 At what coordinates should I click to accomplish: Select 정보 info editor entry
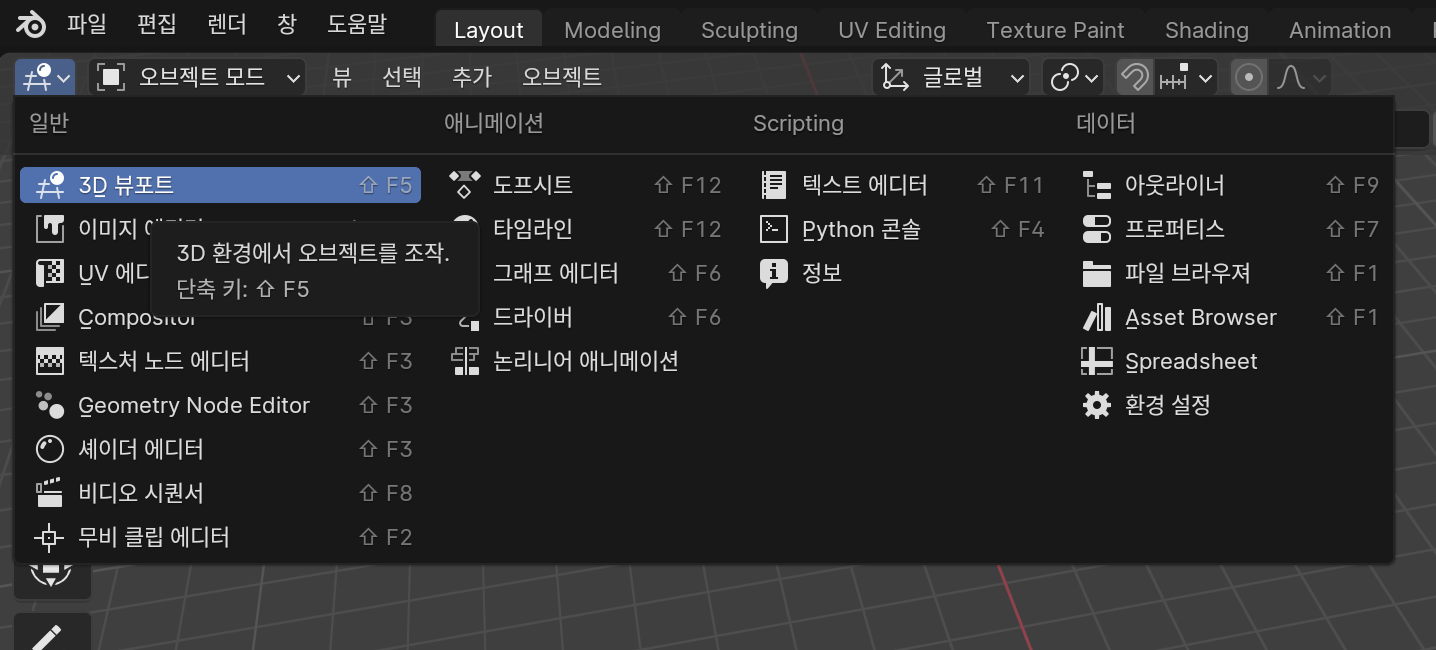(x=902, y=273)
